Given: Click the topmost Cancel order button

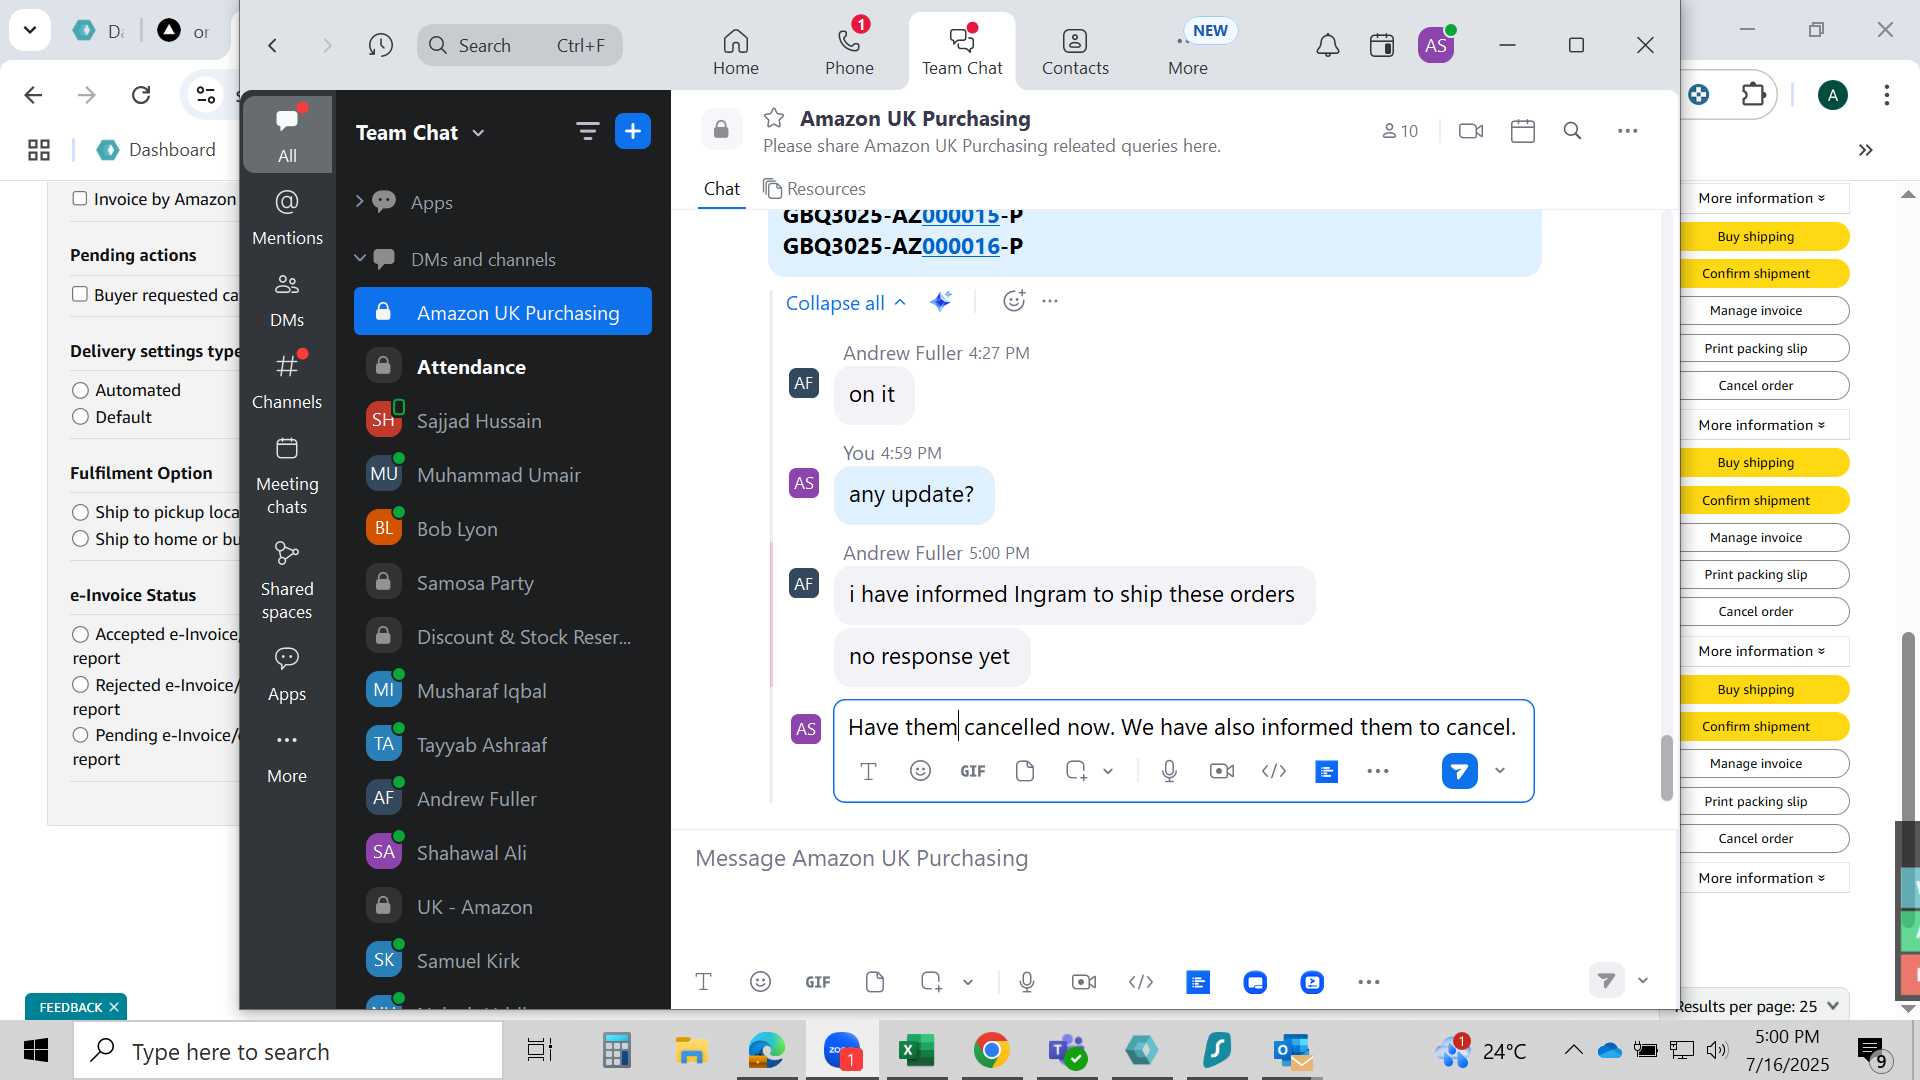Looking at the screenshot, I should 1762,385.
